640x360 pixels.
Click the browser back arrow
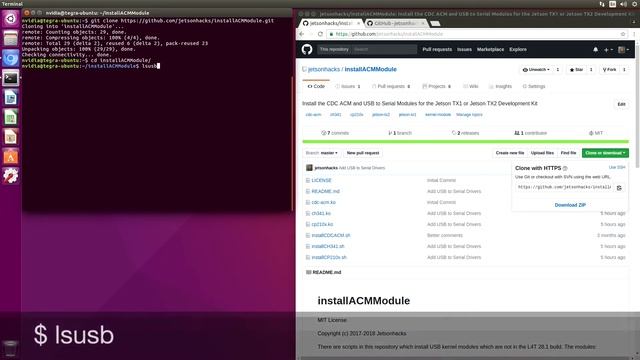coord(302,34)
